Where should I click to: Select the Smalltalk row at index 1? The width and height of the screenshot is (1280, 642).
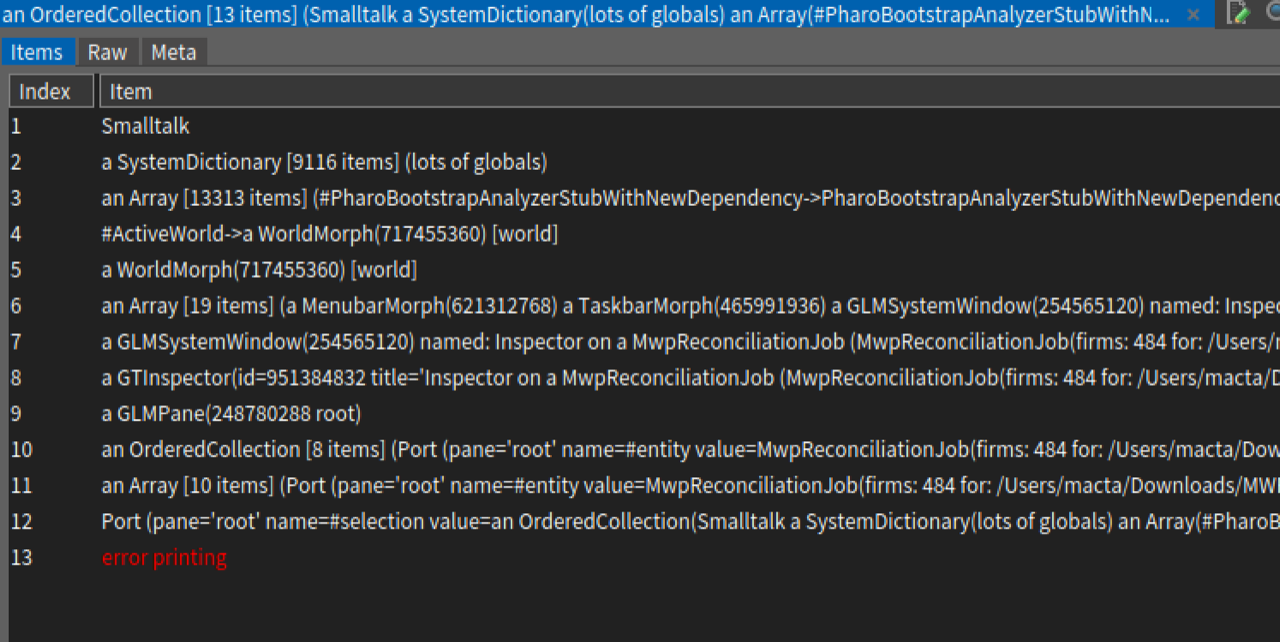pos(146,126)
